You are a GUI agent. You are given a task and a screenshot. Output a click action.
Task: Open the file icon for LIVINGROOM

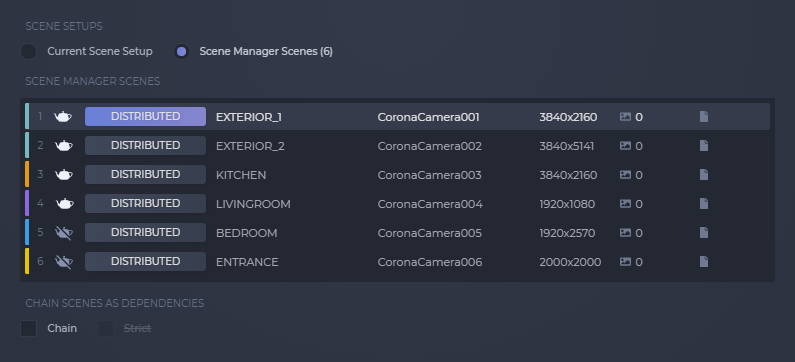[x=704, y=203]
